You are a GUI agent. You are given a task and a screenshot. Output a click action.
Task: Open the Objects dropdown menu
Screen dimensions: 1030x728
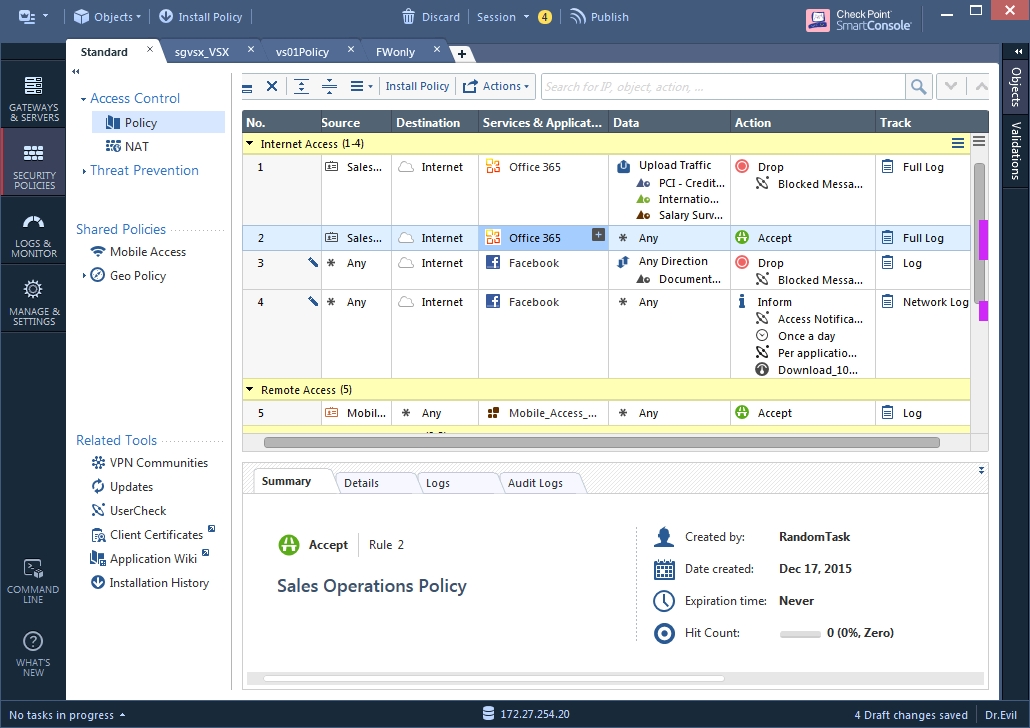(x=108, y=17)
